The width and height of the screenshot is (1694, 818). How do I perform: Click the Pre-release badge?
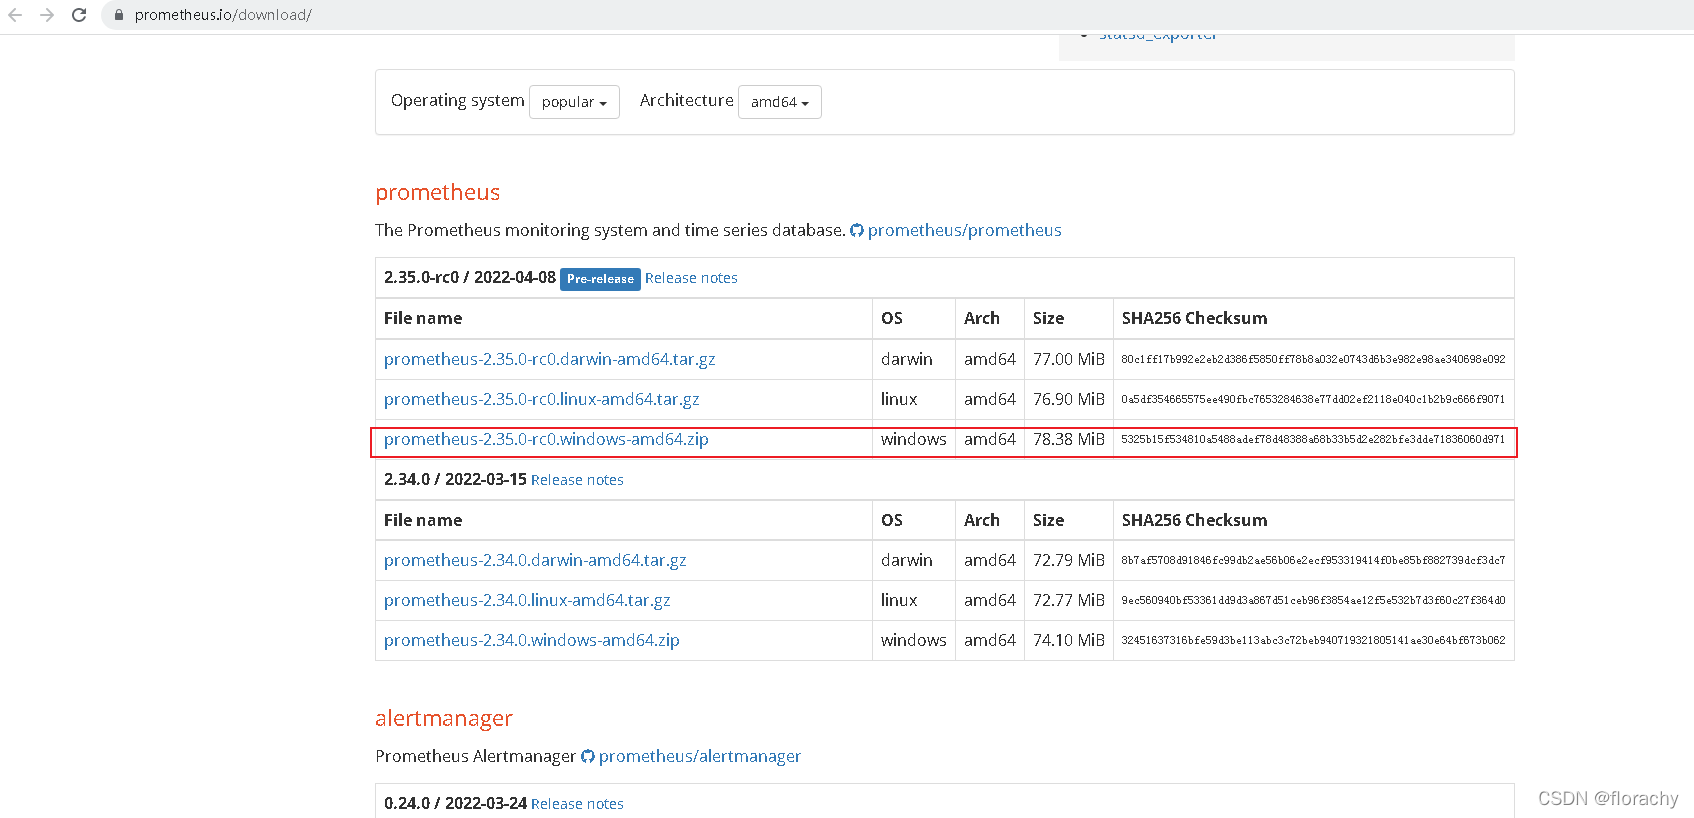pyautogui.click(x=600, y=279)
